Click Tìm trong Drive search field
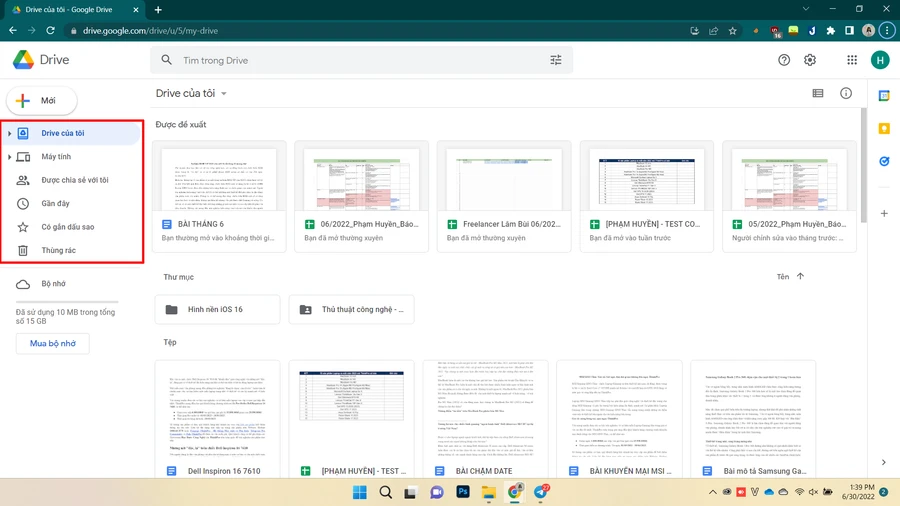The image size is (900, 506). pyautogui.click(x=362, y=60)
